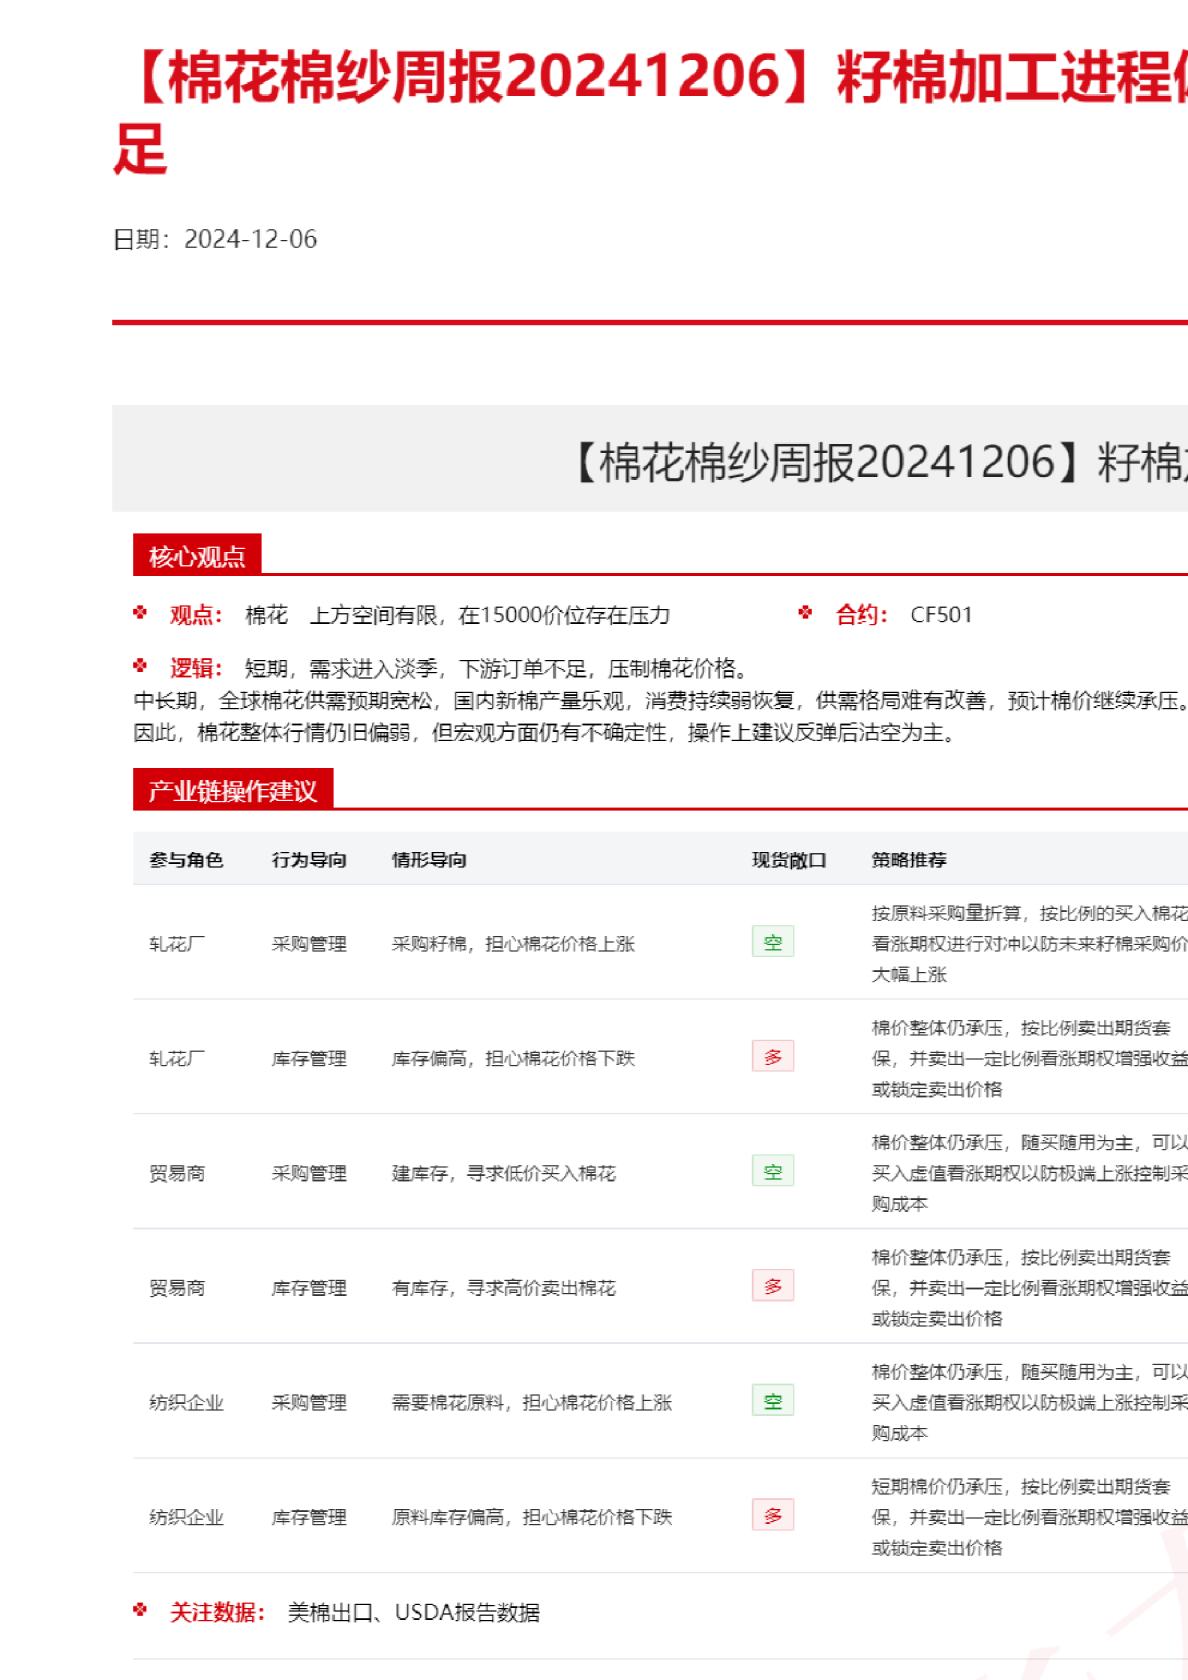Click the red bullet icon before 观点
This screenshot has height=1680, width=1188.
[x=140, y=613]
